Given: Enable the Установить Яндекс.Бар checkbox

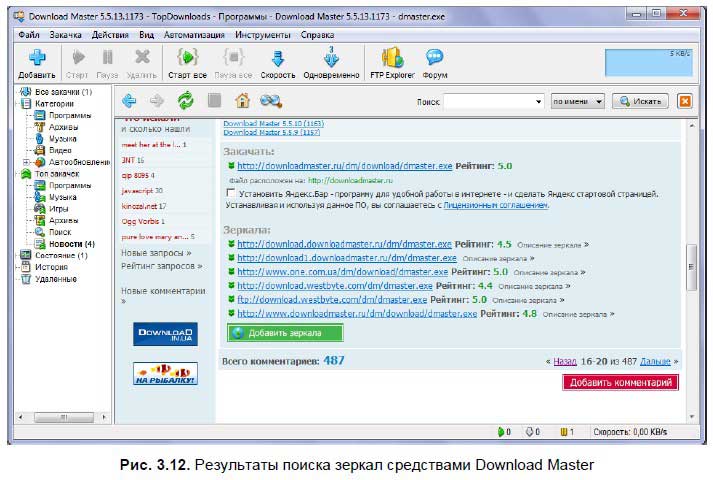Looking at the screenshot, I should click(x=233, y=192).
